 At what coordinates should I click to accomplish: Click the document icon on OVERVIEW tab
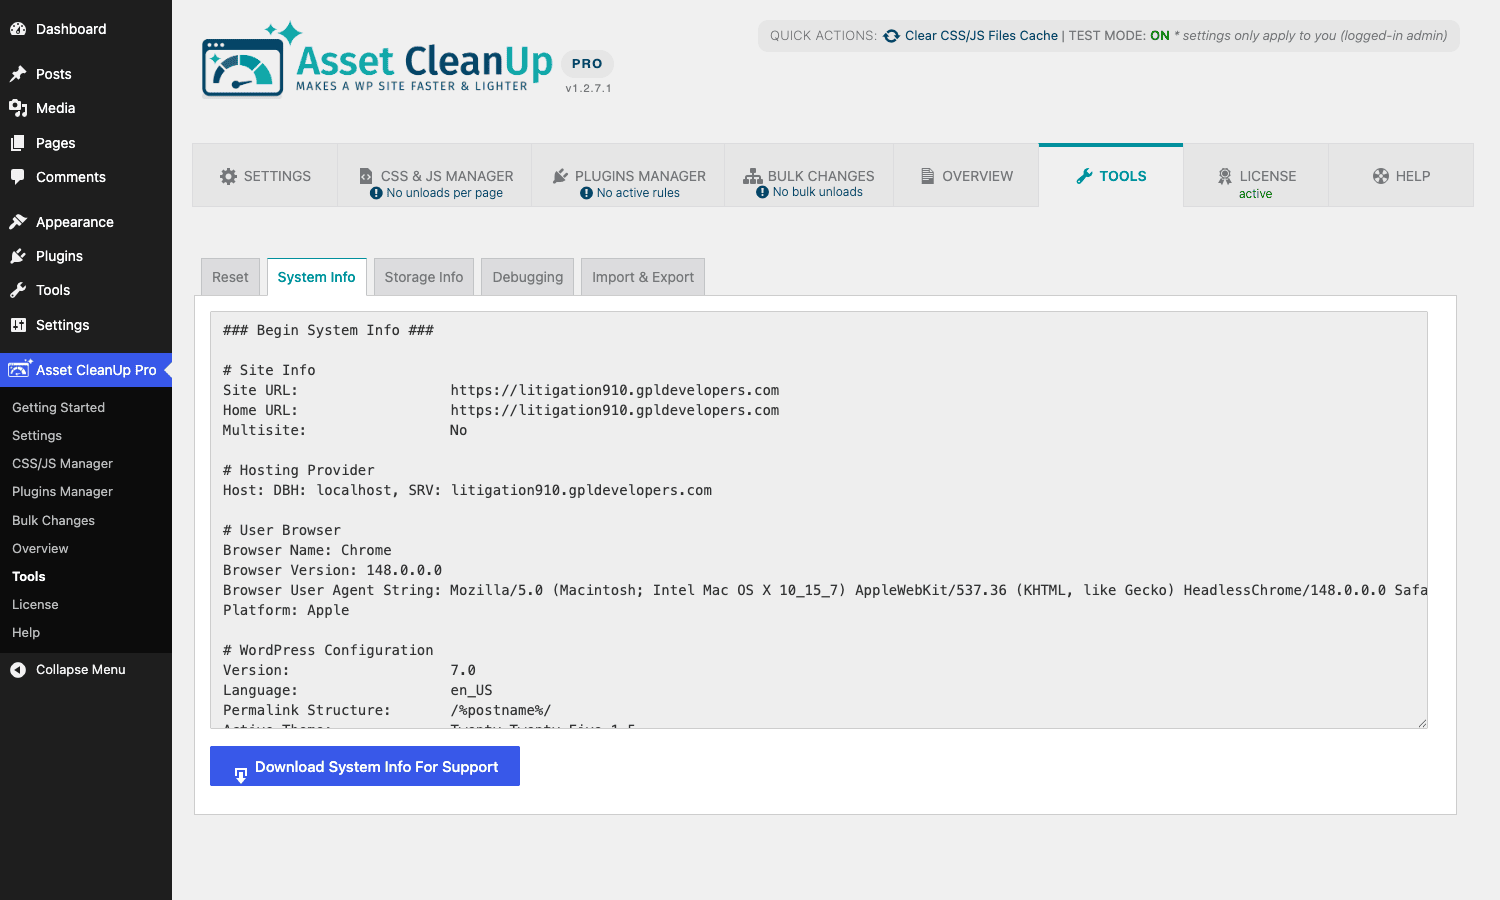click(928, 176)
